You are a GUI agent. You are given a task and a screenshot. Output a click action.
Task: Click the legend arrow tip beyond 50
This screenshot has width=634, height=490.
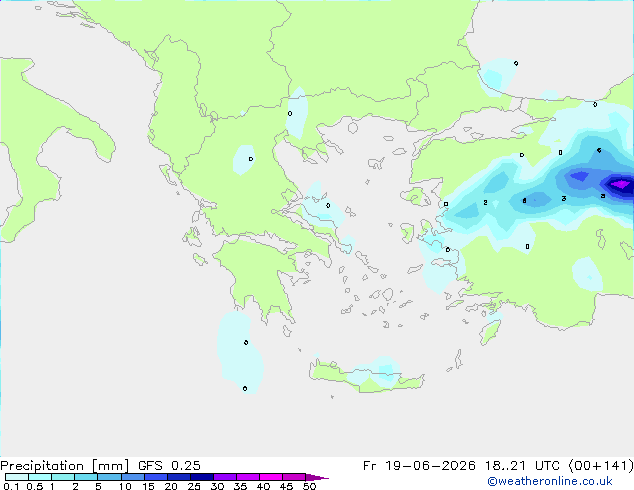pos(317,477)
